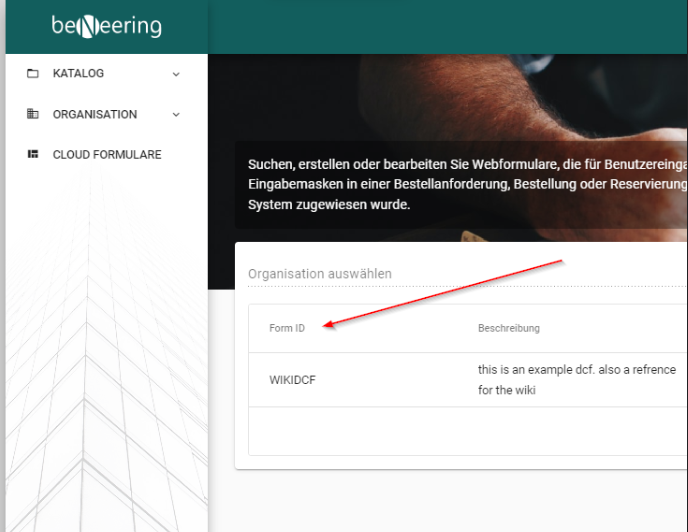Image resolution: width=688 pixels, height=532 pixels.
Task: Sort by the Form ID column header
Action: pos(287,328)
